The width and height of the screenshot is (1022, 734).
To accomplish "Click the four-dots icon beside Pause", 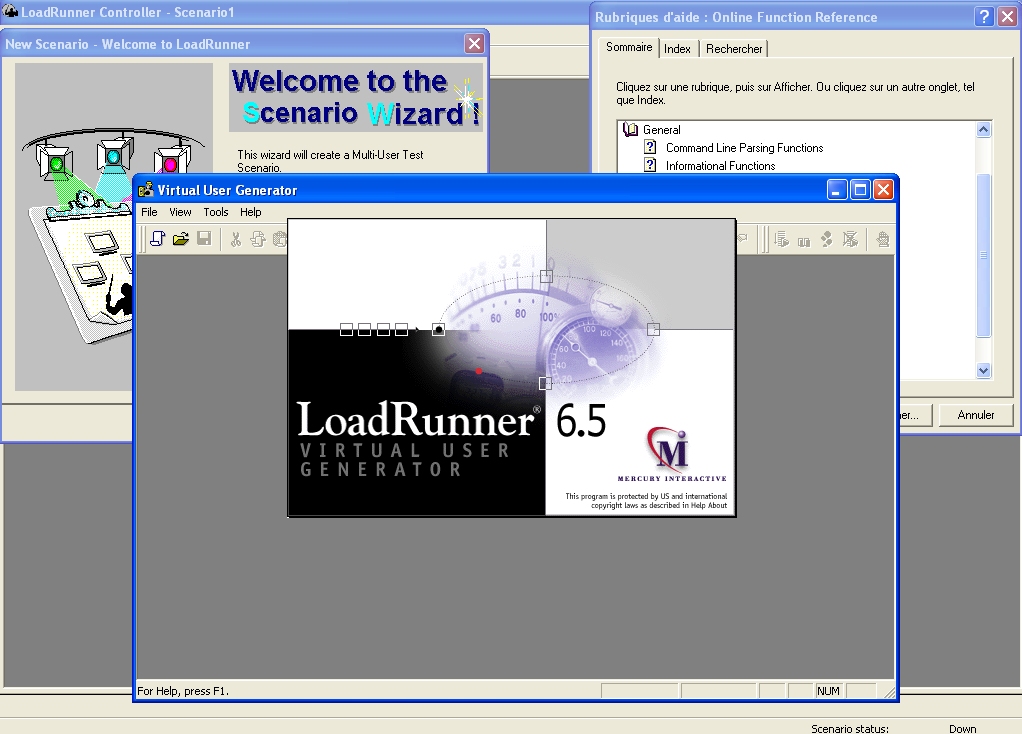I will click(x=826, y=239).
